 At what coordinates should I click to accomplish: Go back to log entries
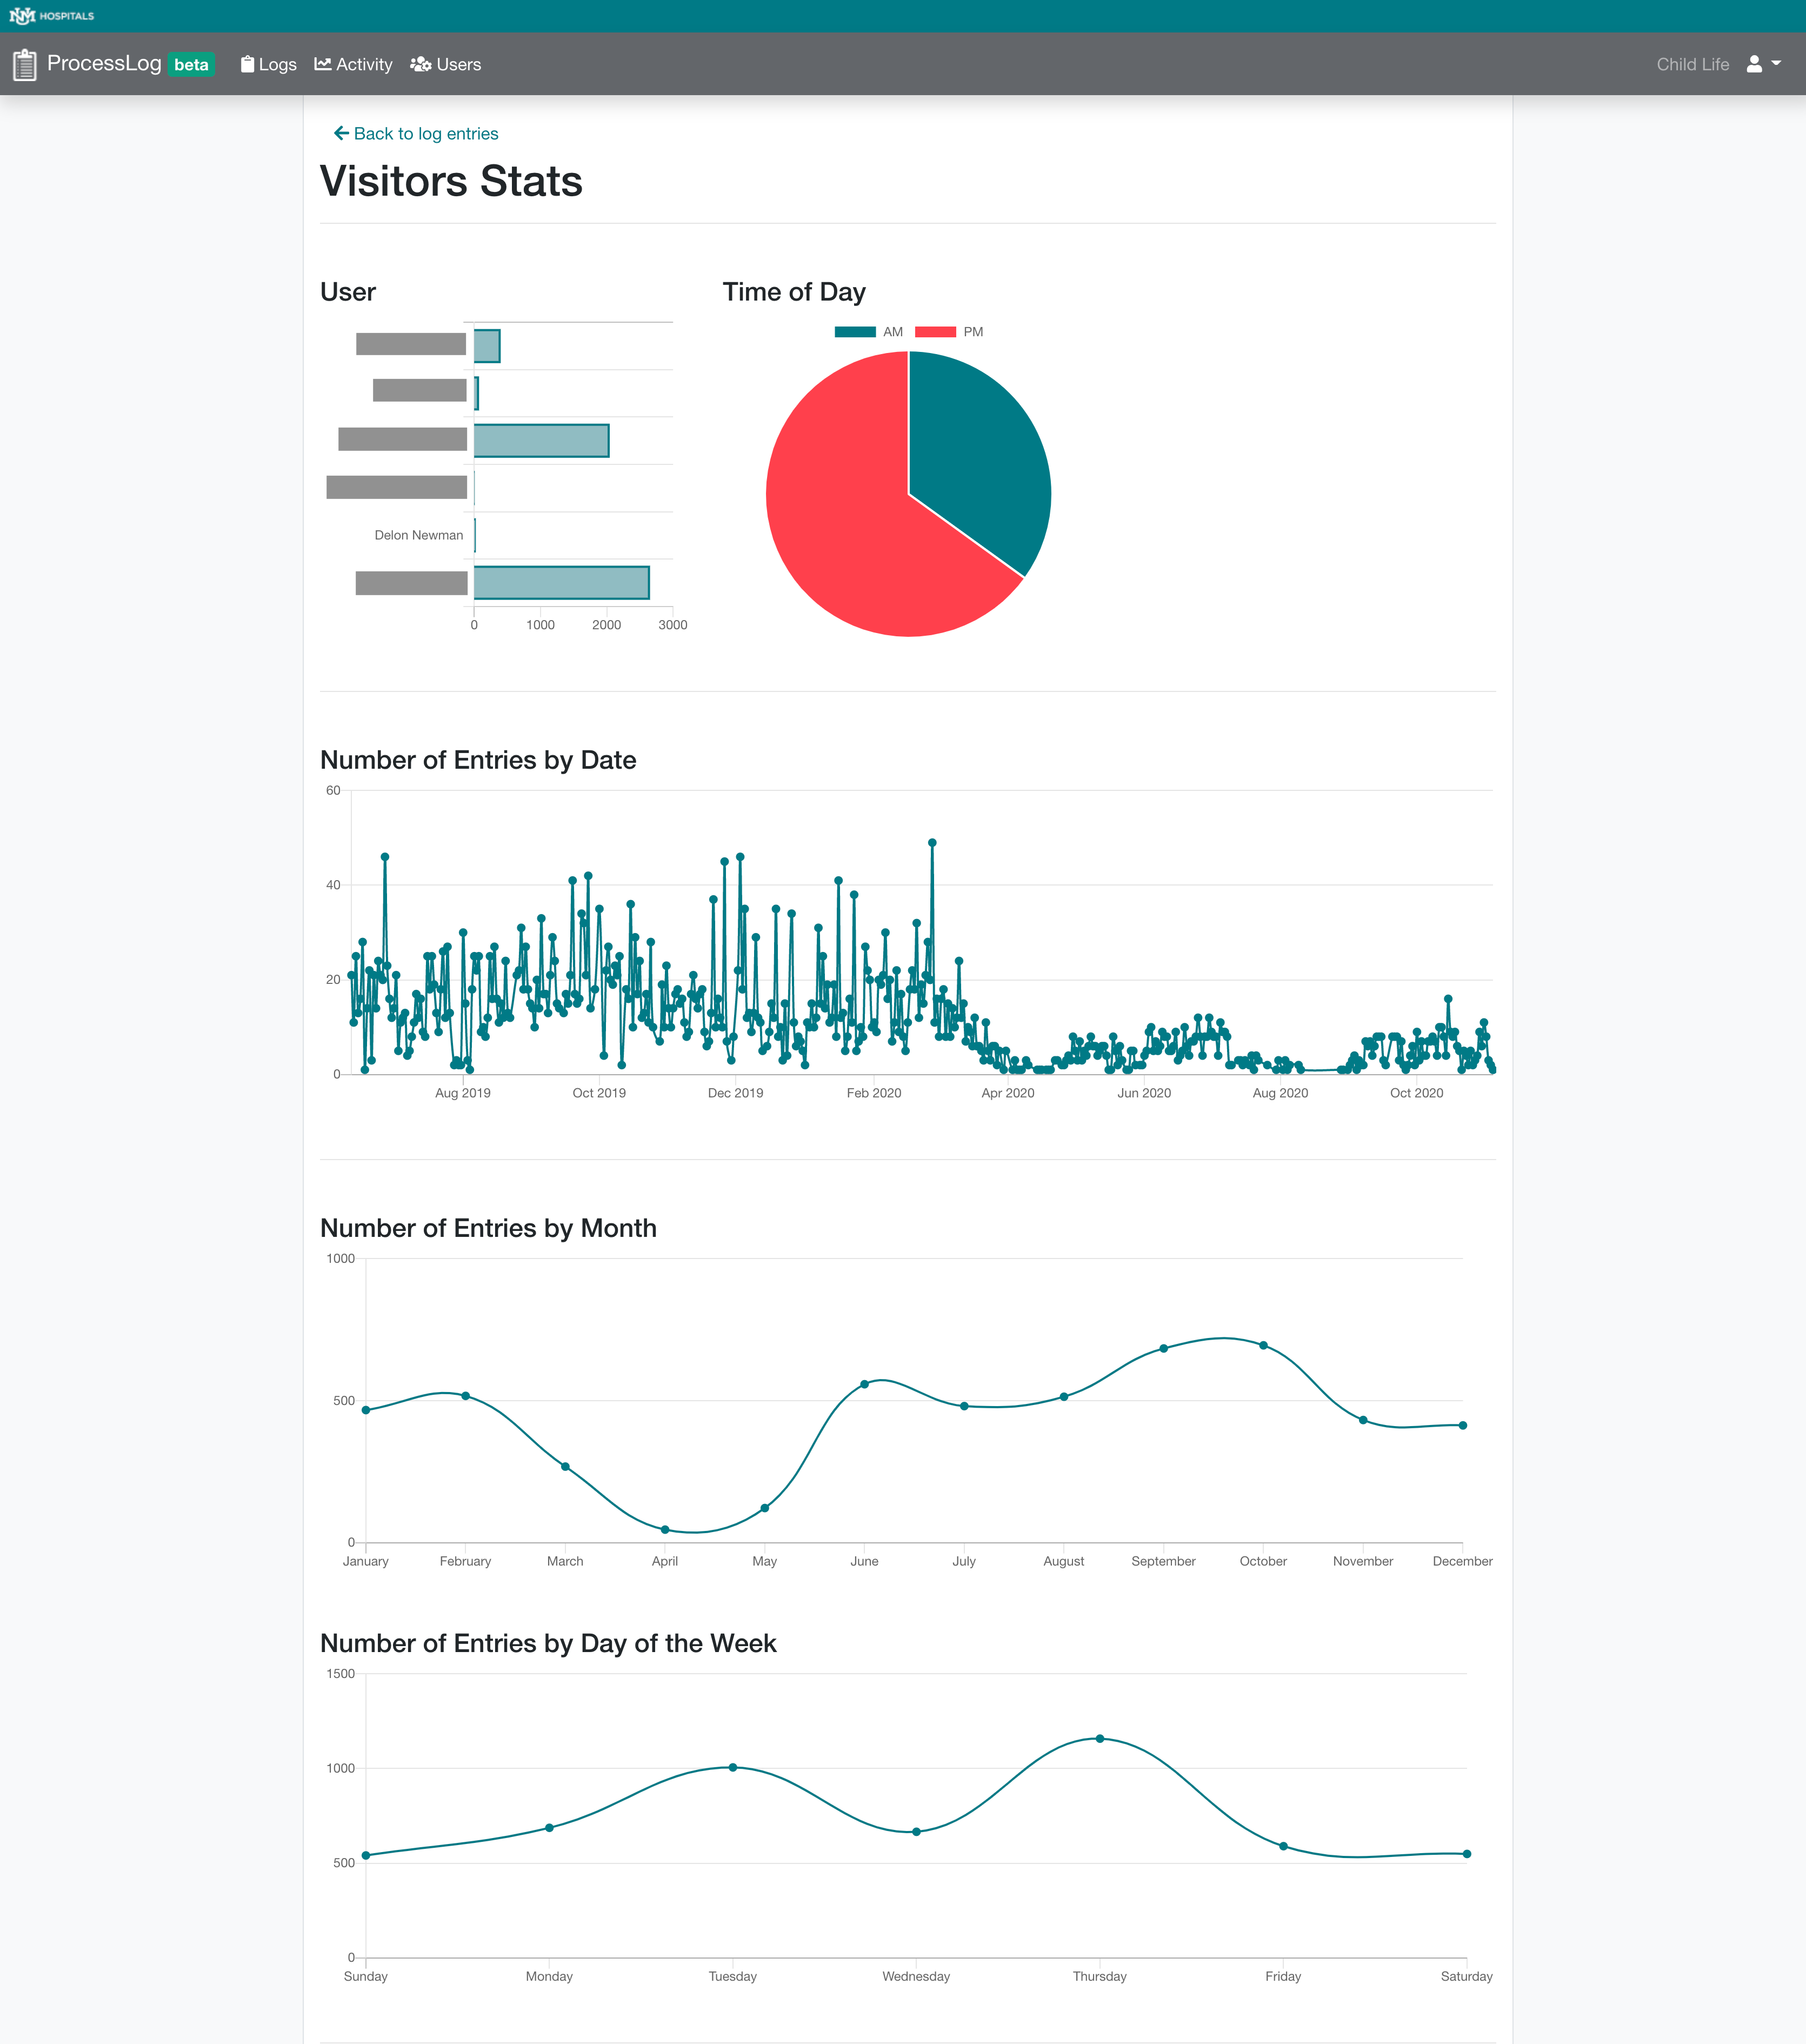click(x=416, y=133)
